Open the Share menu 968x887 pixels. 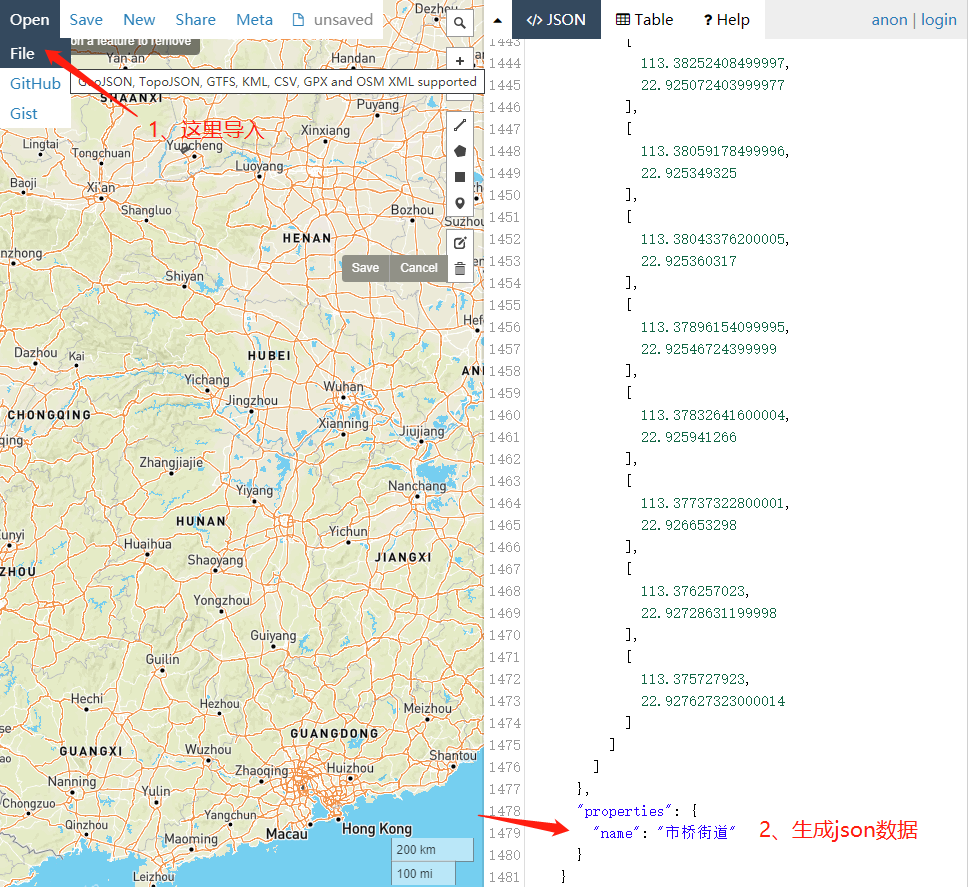tap(195, 20)
